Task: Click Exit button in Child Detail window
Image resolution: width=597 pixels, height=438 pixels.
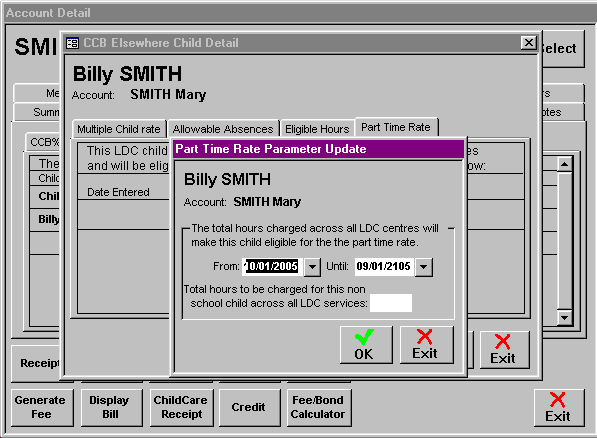Action: (x=504, y=350)
